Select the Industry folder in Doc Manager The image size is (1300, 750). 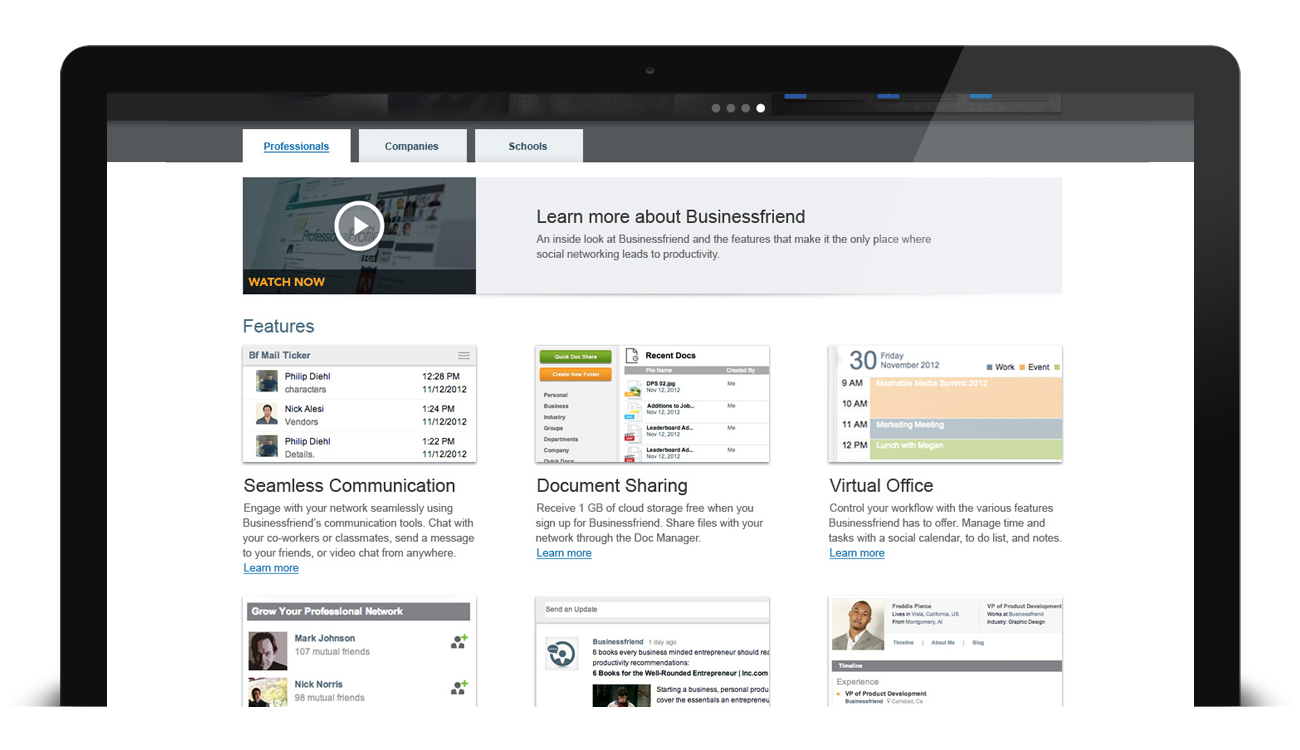(555, 417)
